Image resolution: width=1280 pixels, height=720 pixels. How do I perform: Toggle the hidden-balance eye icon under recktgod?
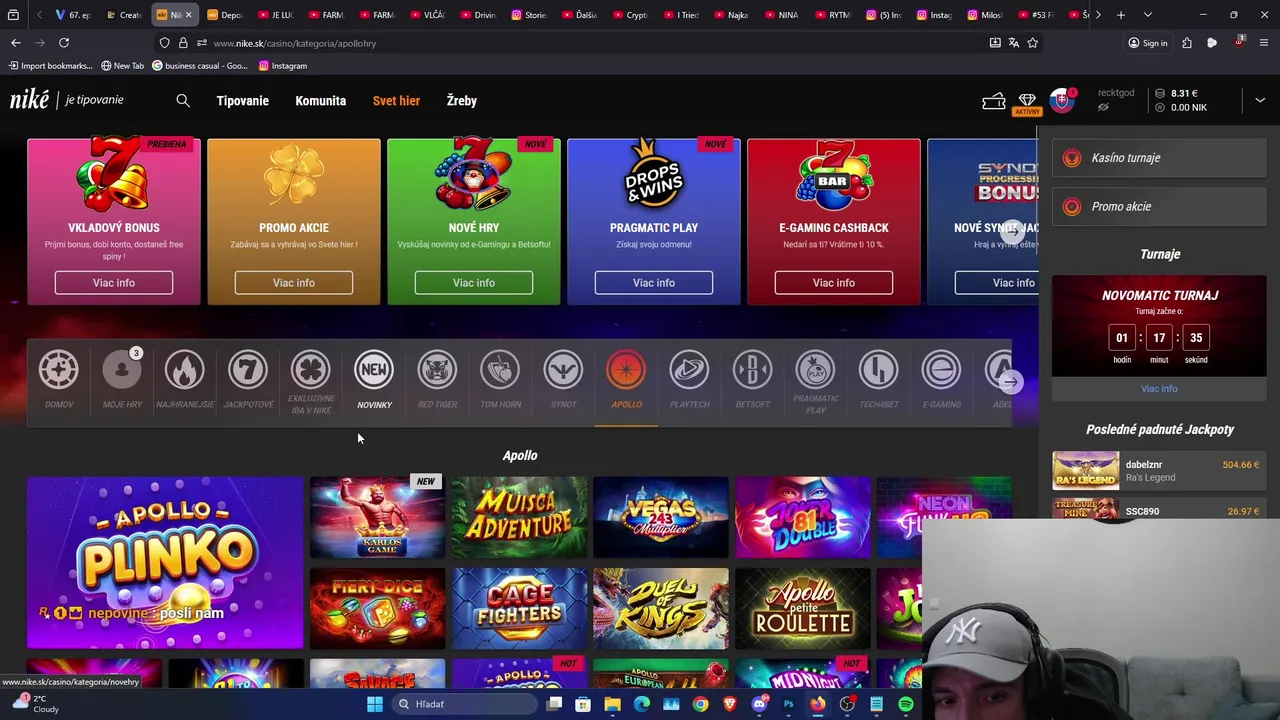click(1103, 107)
